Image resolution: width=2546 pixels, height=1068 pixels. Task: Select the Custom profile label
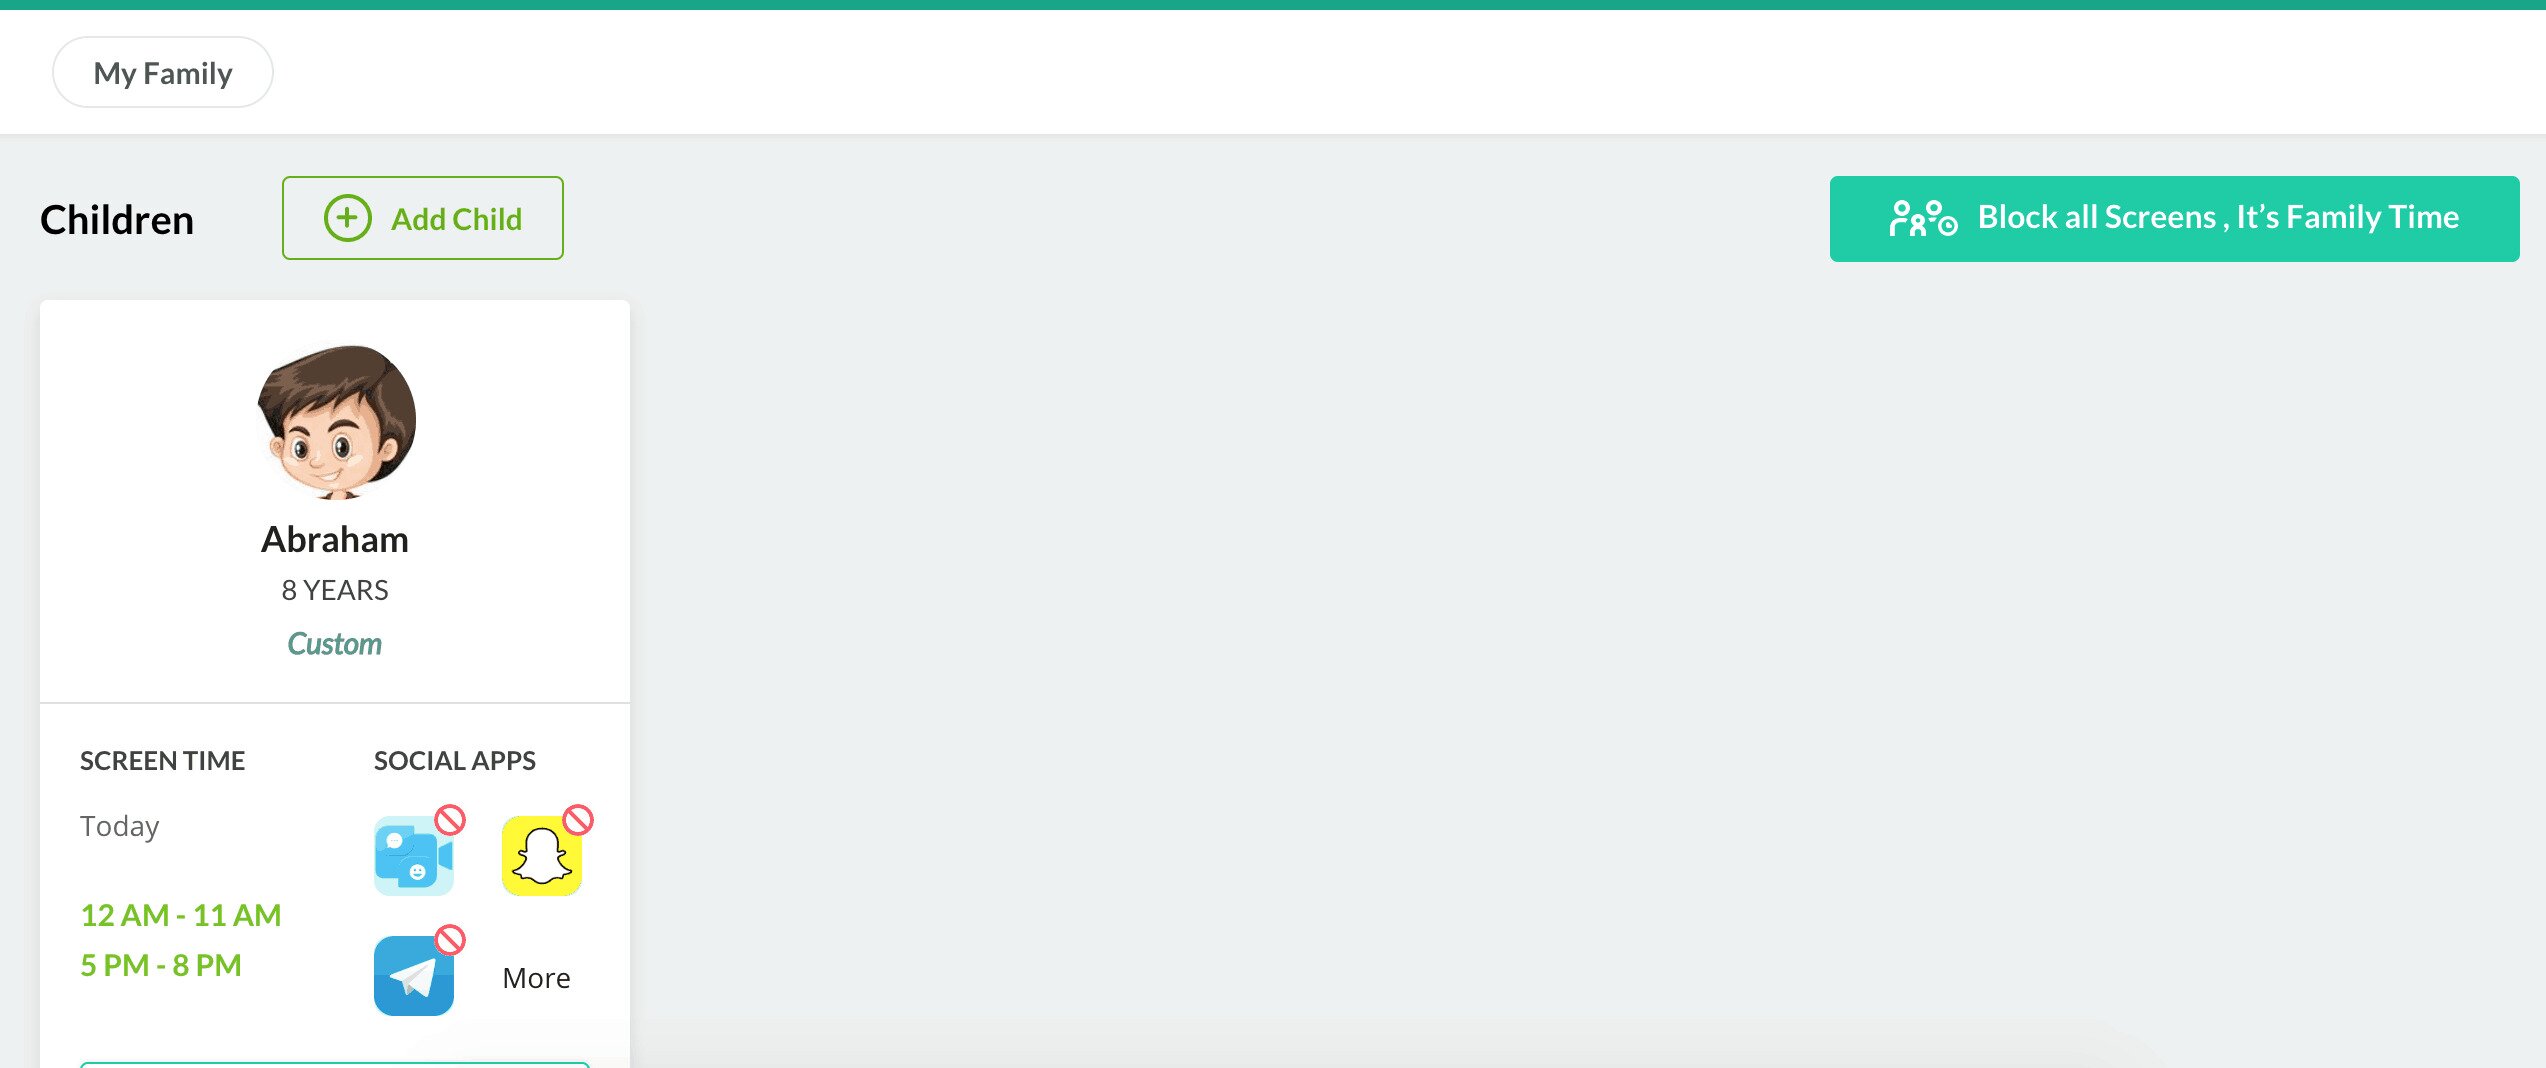click(x=334, y=644)
